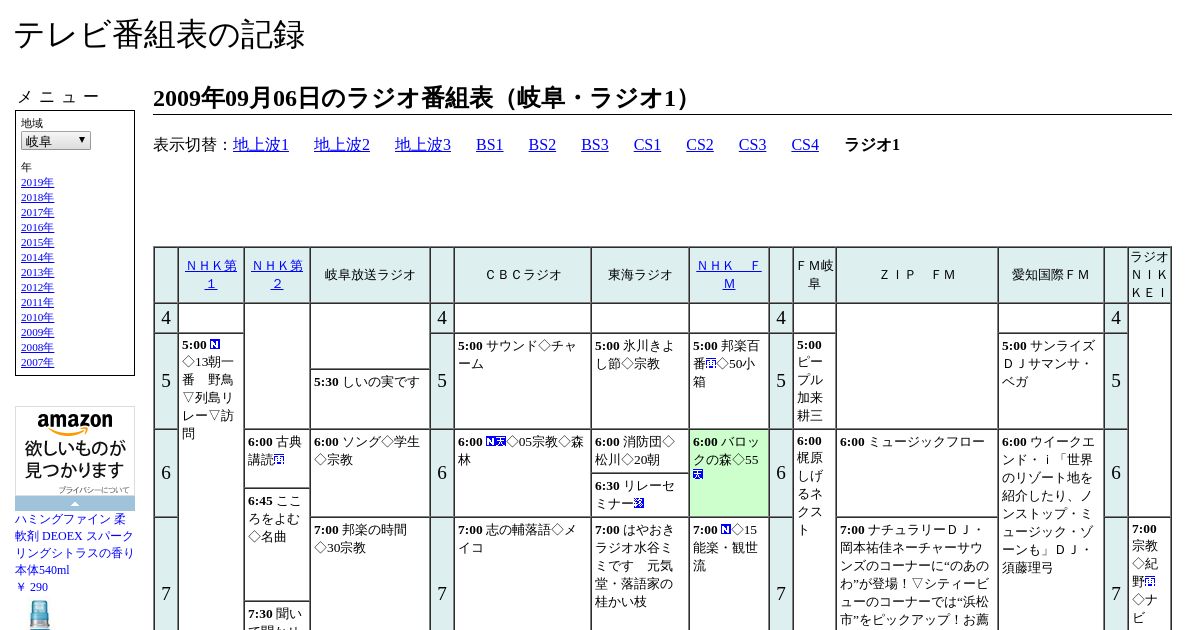Image resolution: width=1200 pixels, height=630 pixels.
Task: Go to the 2017年 archive
Action: tap(38, 212)
